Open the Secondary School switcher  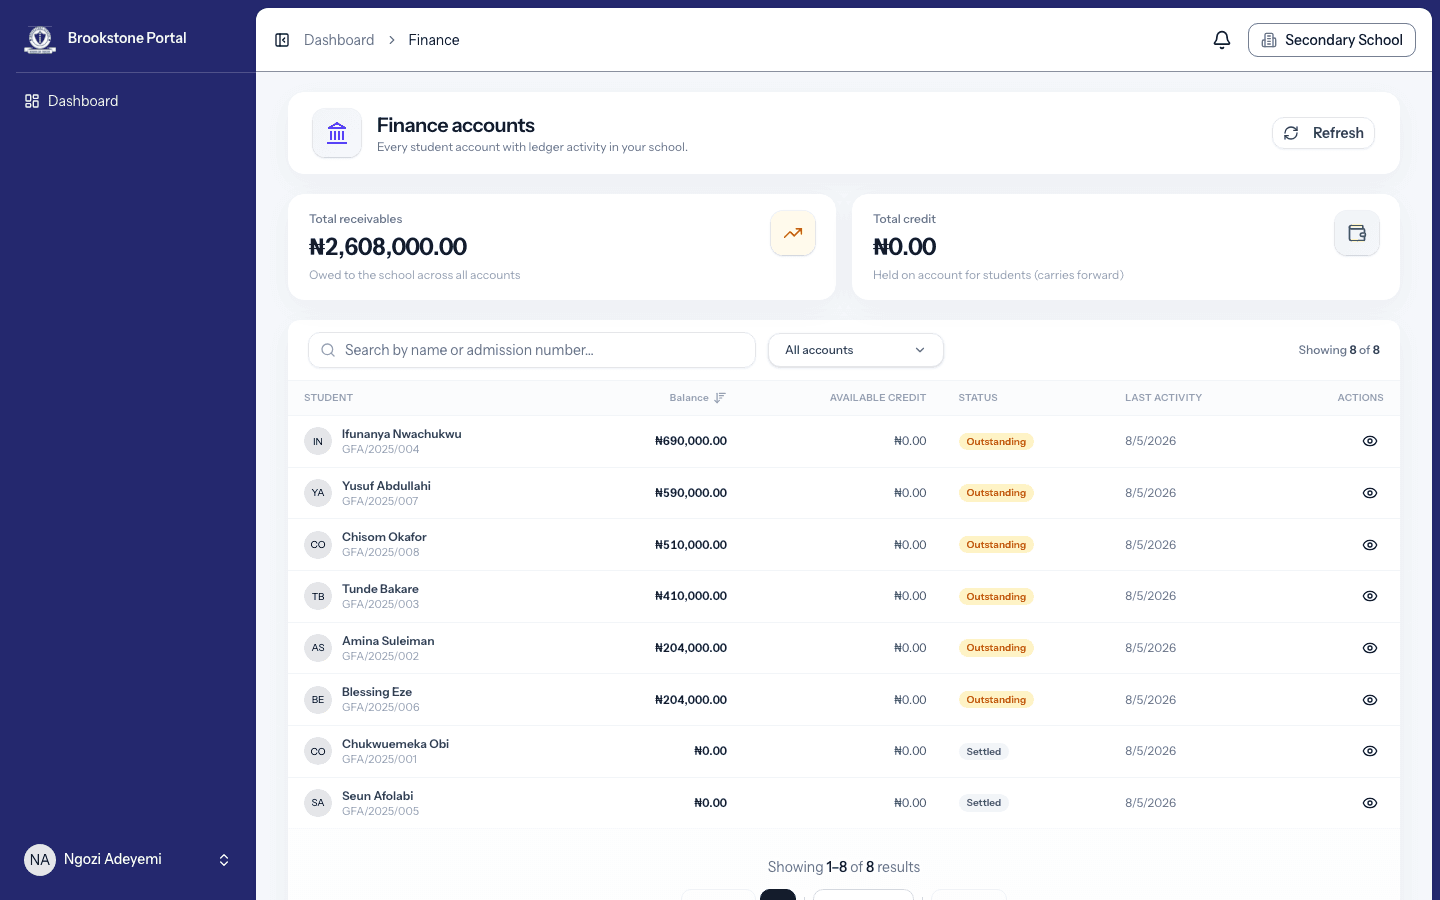click(x=1332, y=40)
